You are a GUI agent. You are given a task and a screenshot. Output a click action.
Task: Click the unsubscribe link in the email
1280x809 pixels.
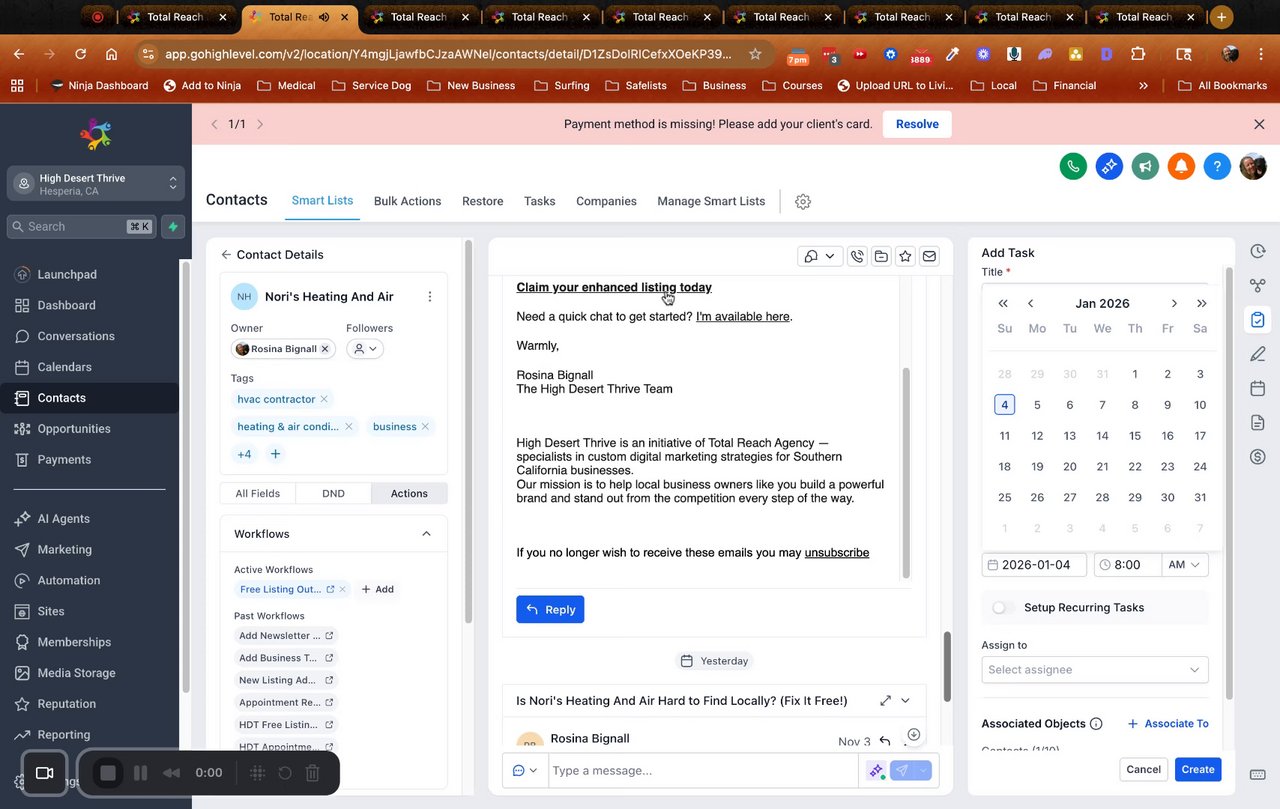pos(837,553)
